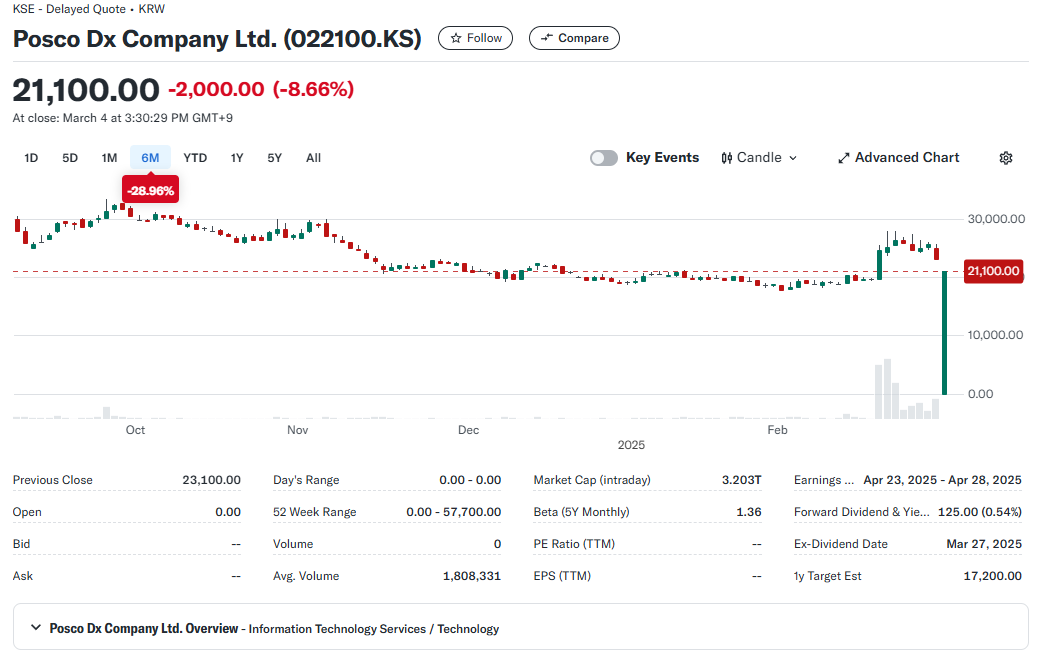Click the 1y Target Est value 17,200.00
The height and width of the screenshot is (659, 1038).
coord(992,576)
